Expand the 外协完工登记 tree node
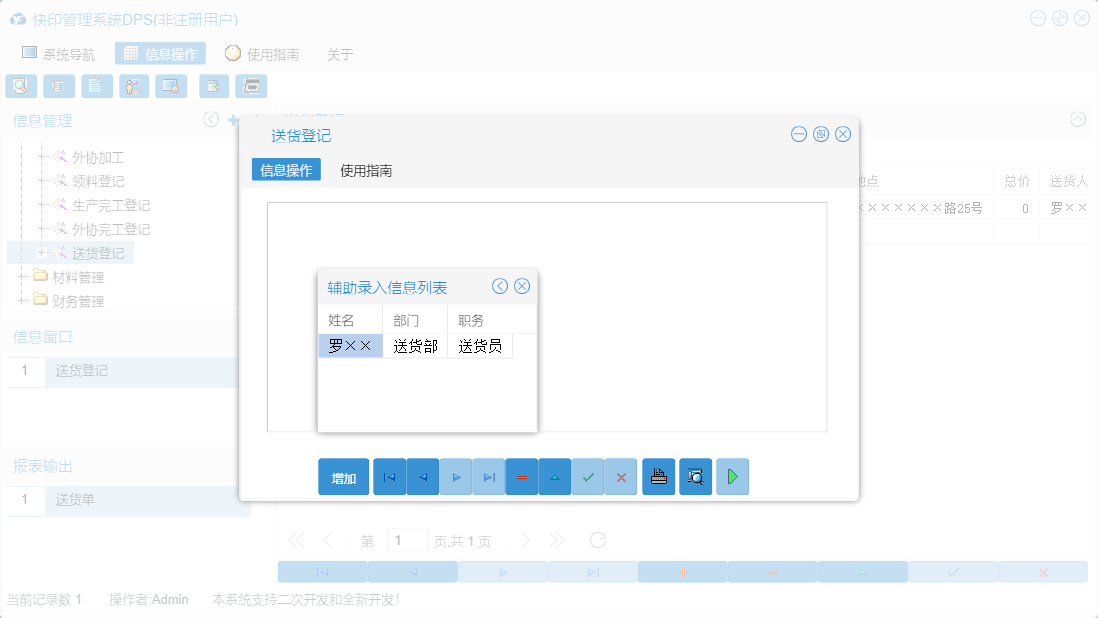Image resolution: width=1098 pixels, height=618 pixels. coord(41,229)
